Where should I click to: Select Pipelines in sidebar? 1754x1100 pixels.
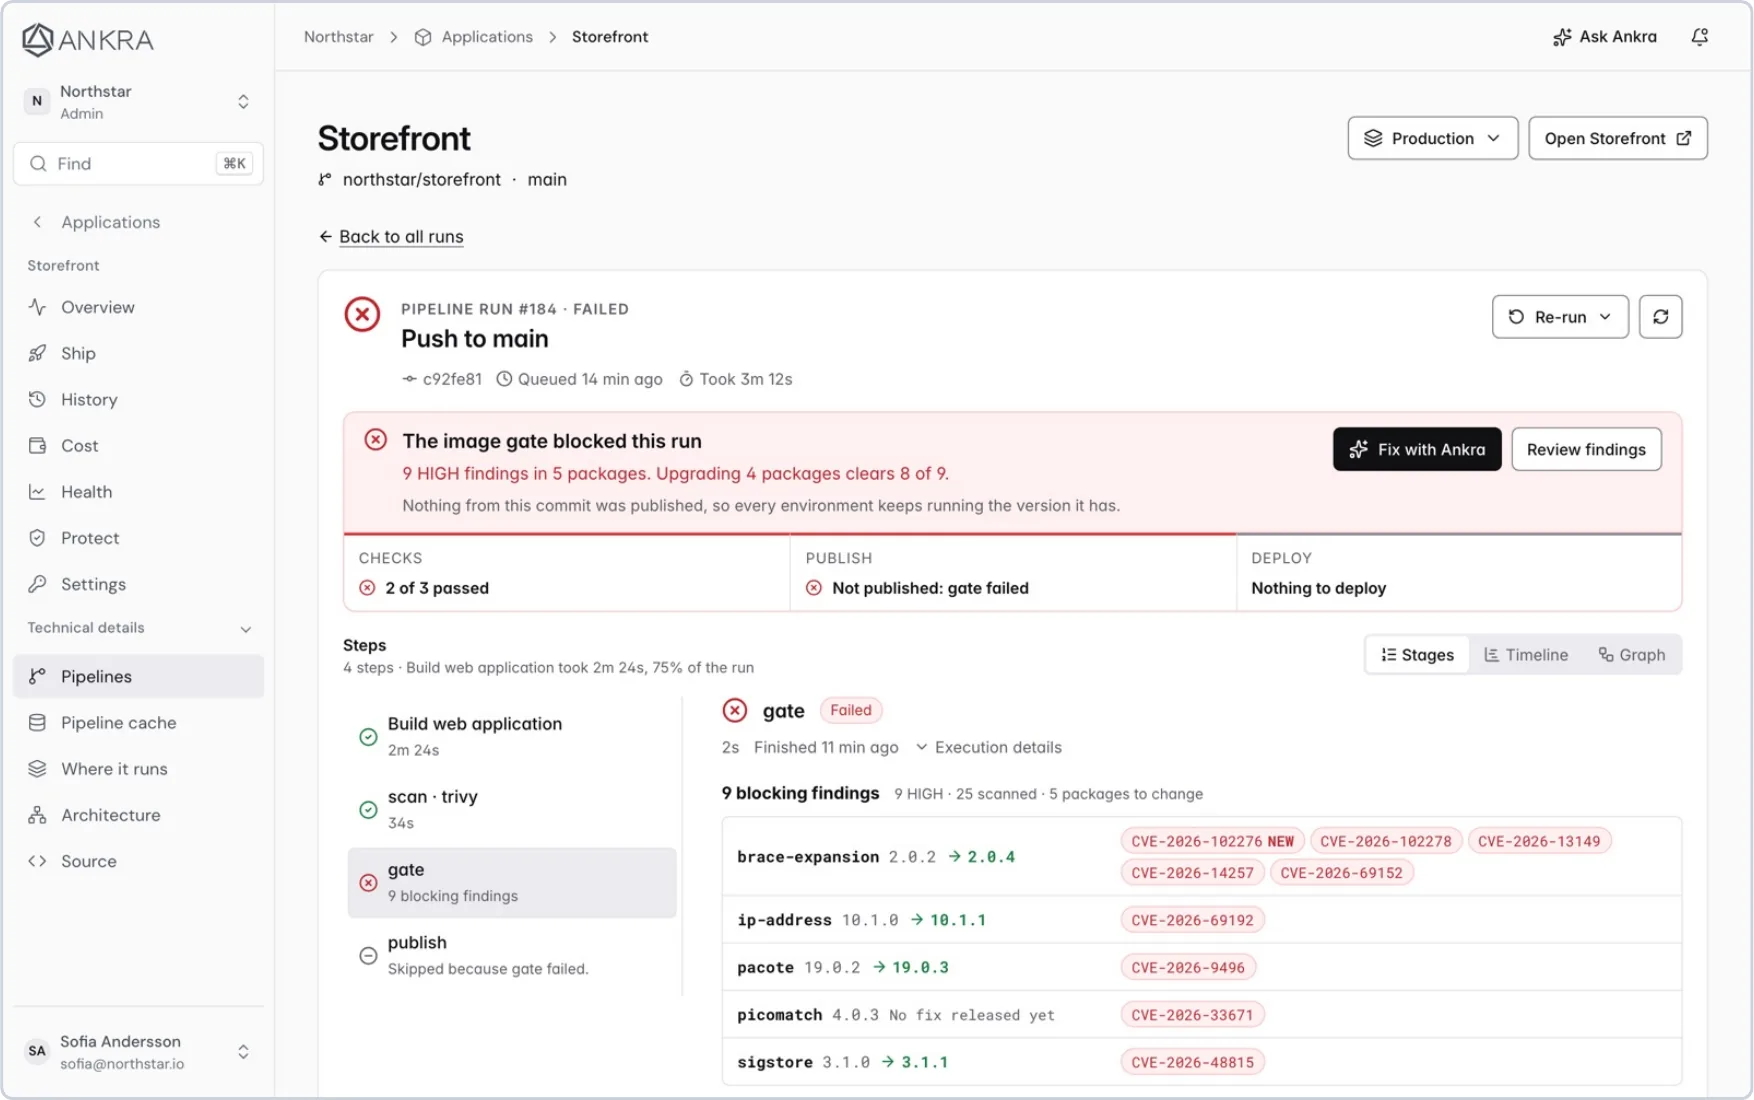pyautogui.click(x=138, y=676)
